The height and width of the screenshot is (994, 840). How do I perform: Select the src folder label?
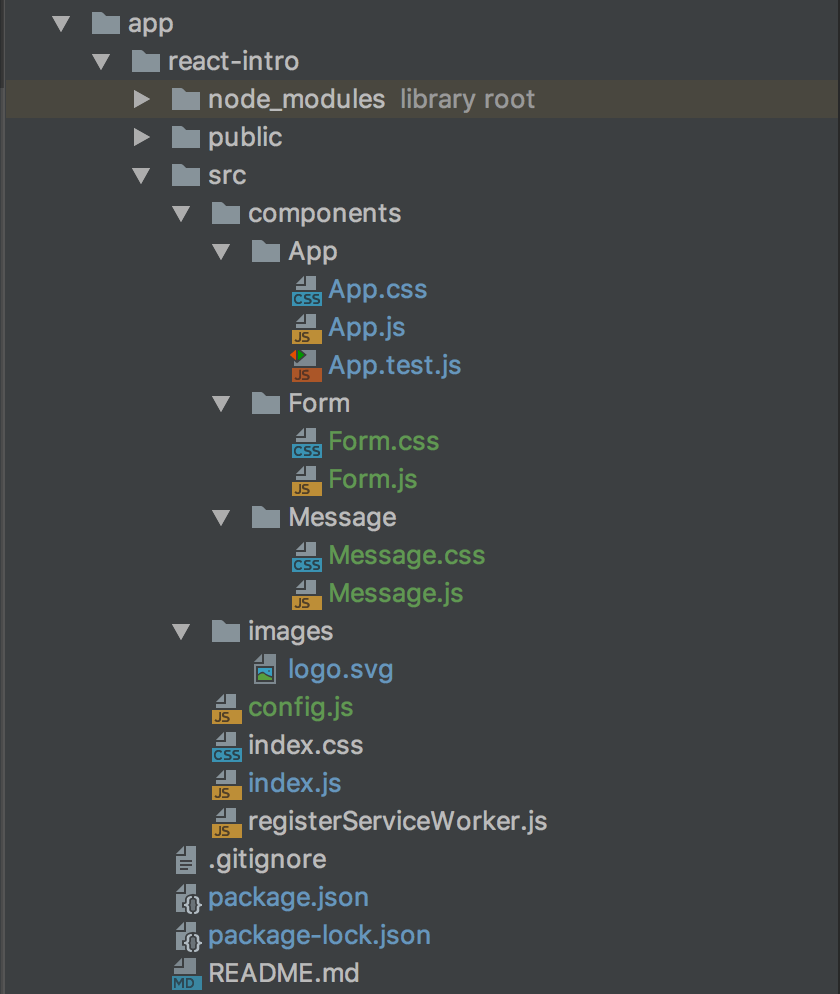click(227, 176)
